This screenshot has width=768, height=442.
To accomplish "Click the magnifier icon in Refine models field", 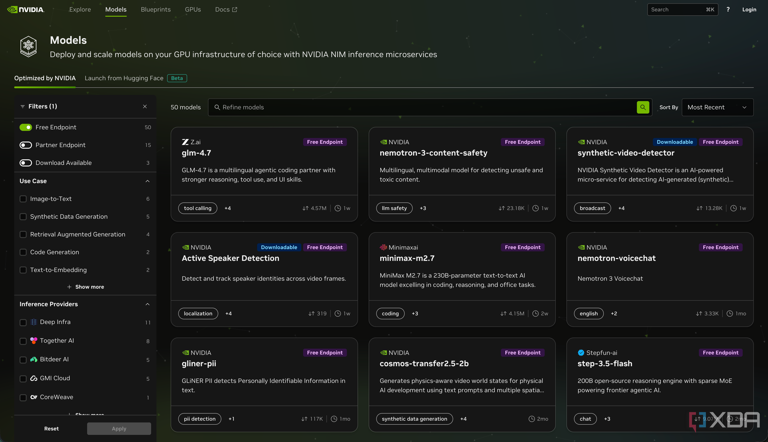I will pyautogui.click(x=217, y=107).
